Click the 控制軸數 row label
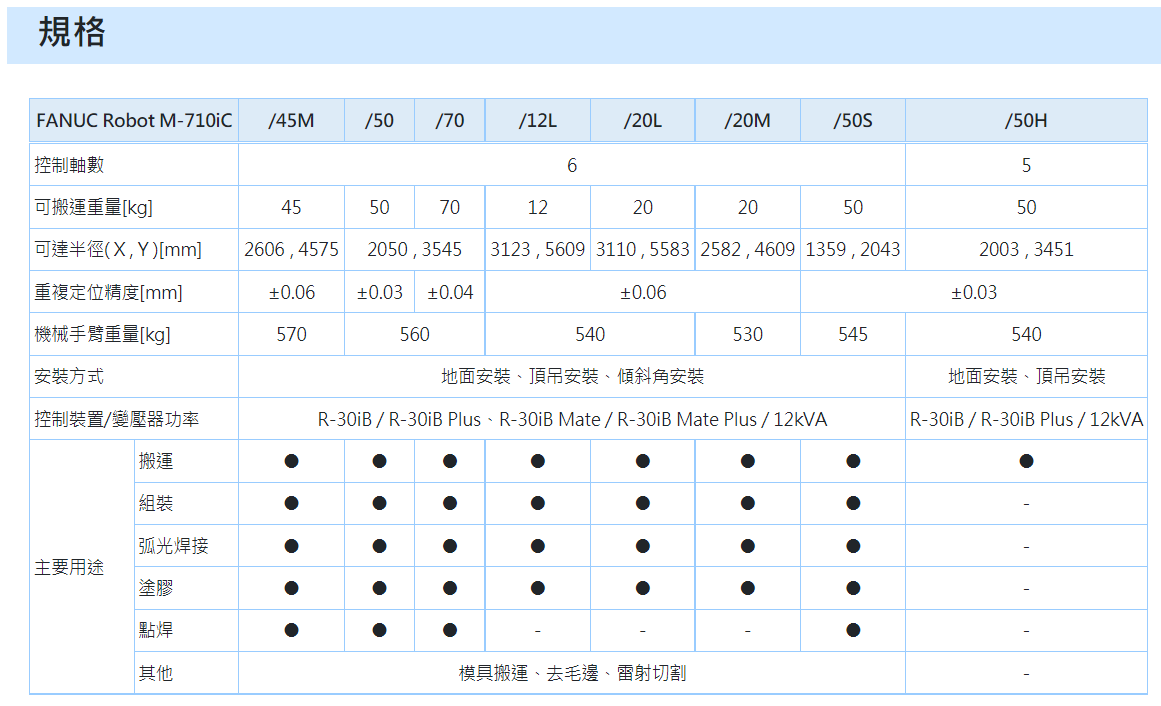 69,165
